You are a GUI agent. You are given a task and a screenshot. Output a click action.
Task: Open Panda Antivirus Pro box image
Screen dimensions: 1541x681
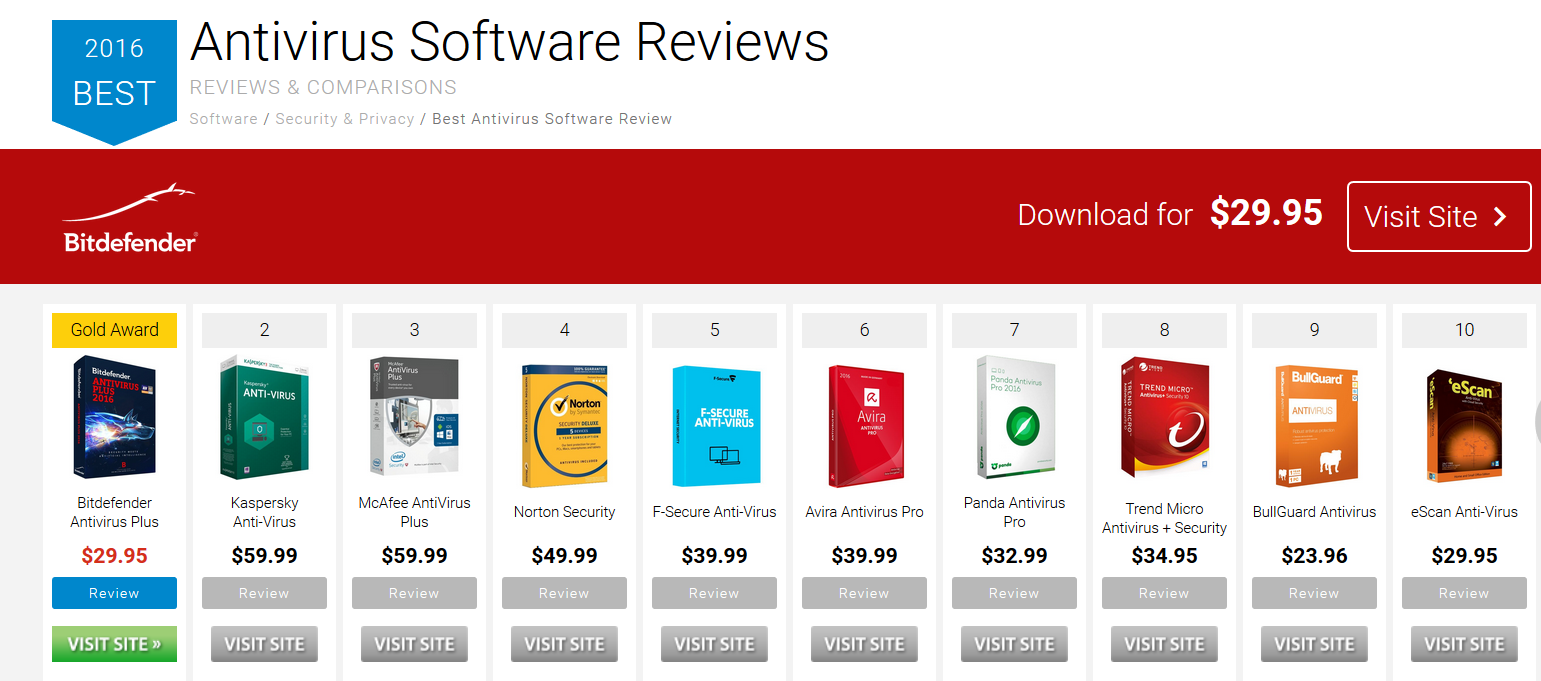click(x=1015, y=417)
